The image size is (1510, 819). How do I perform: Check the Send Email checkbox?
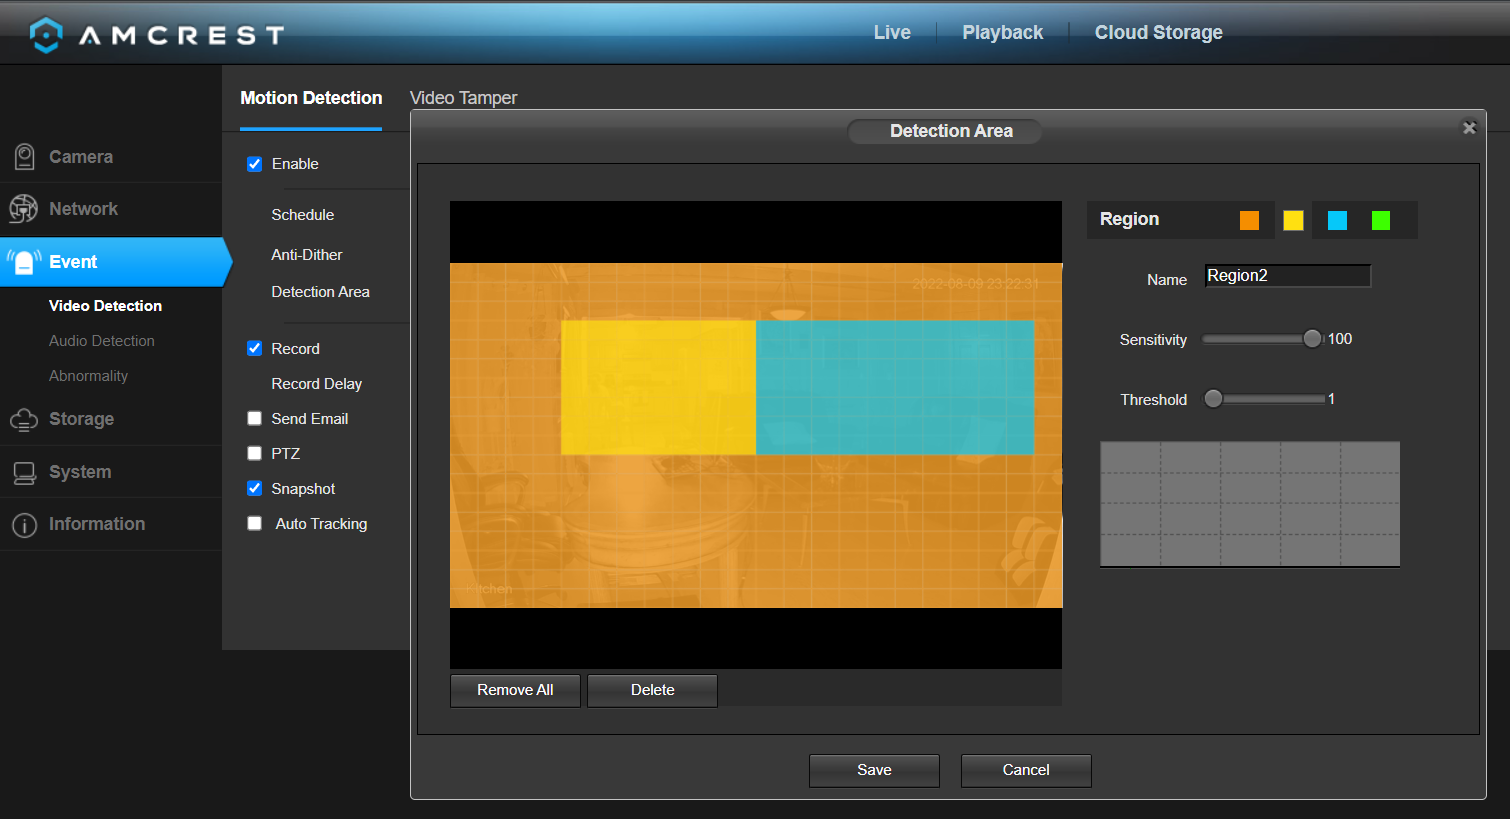click(x=254, y=418)
